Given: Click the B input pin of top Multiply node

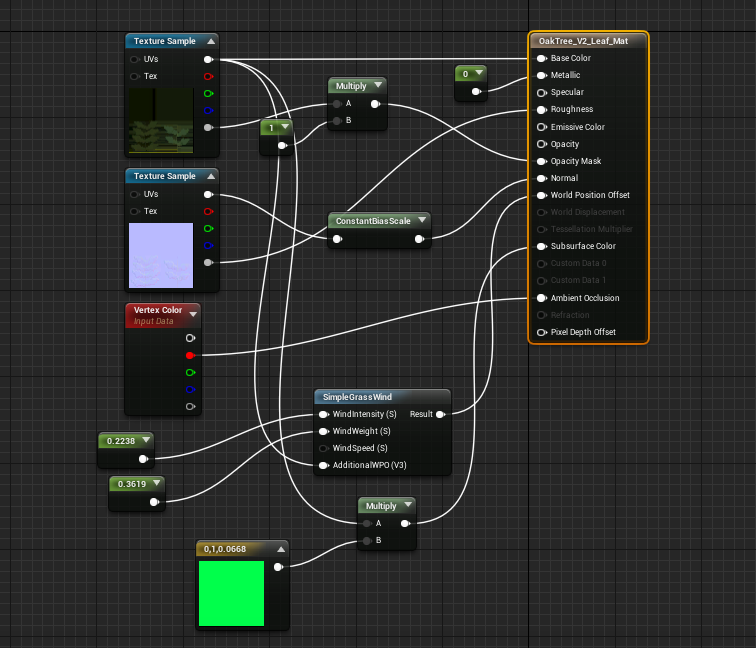Looking at the screenshot, I should point(337,121).
